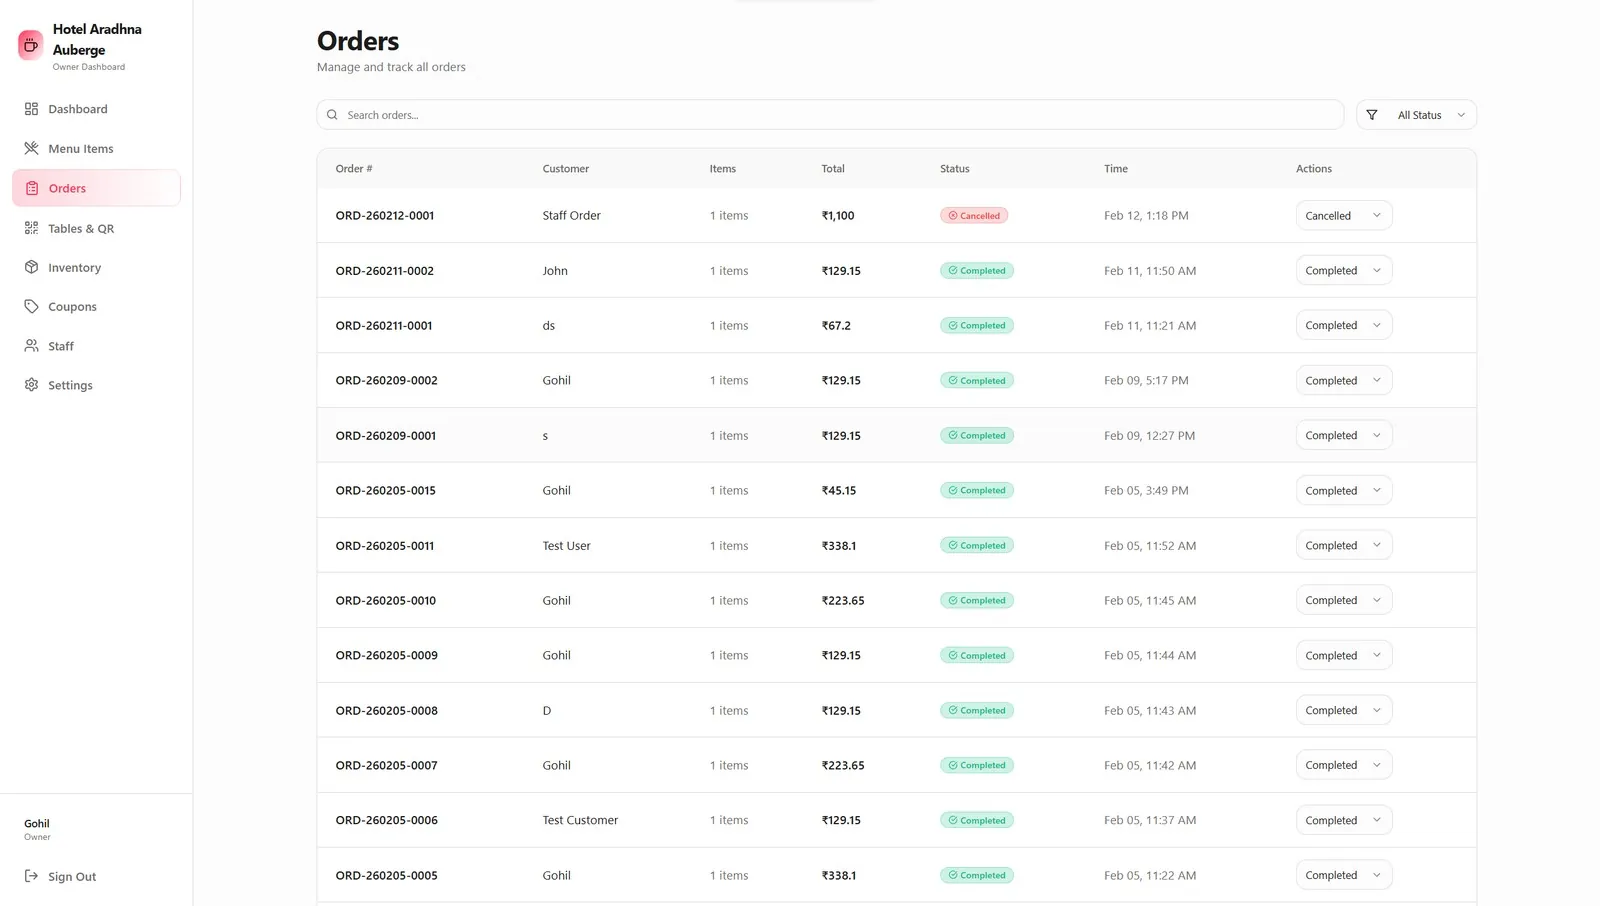Open the All Status filter dropdown
Viewport: 1600px width, 906px height.
click(x=1416, y=115)
